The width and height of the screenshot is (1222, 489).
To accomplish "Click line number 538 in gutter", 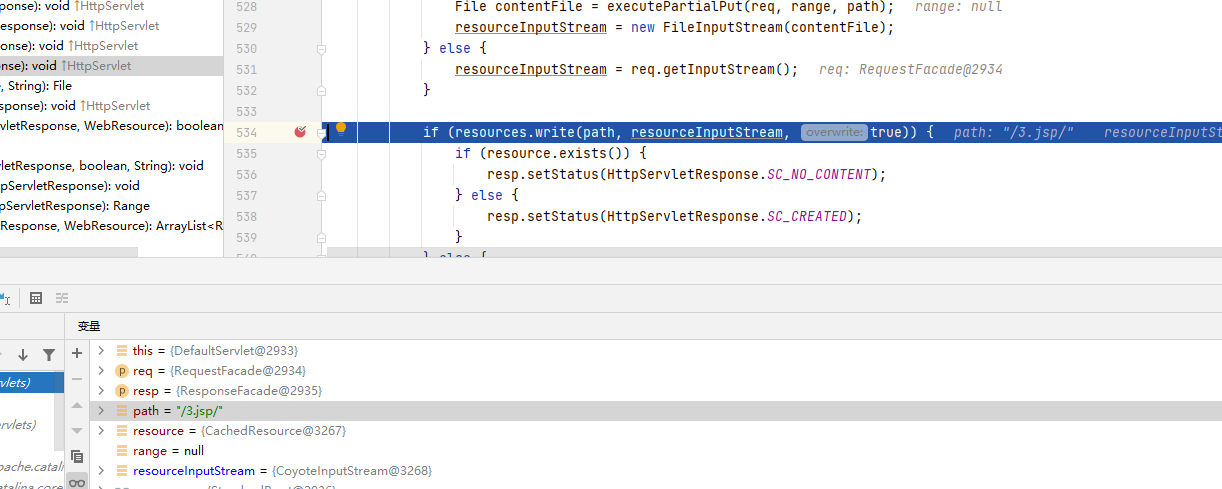I will tap(245, 216).
